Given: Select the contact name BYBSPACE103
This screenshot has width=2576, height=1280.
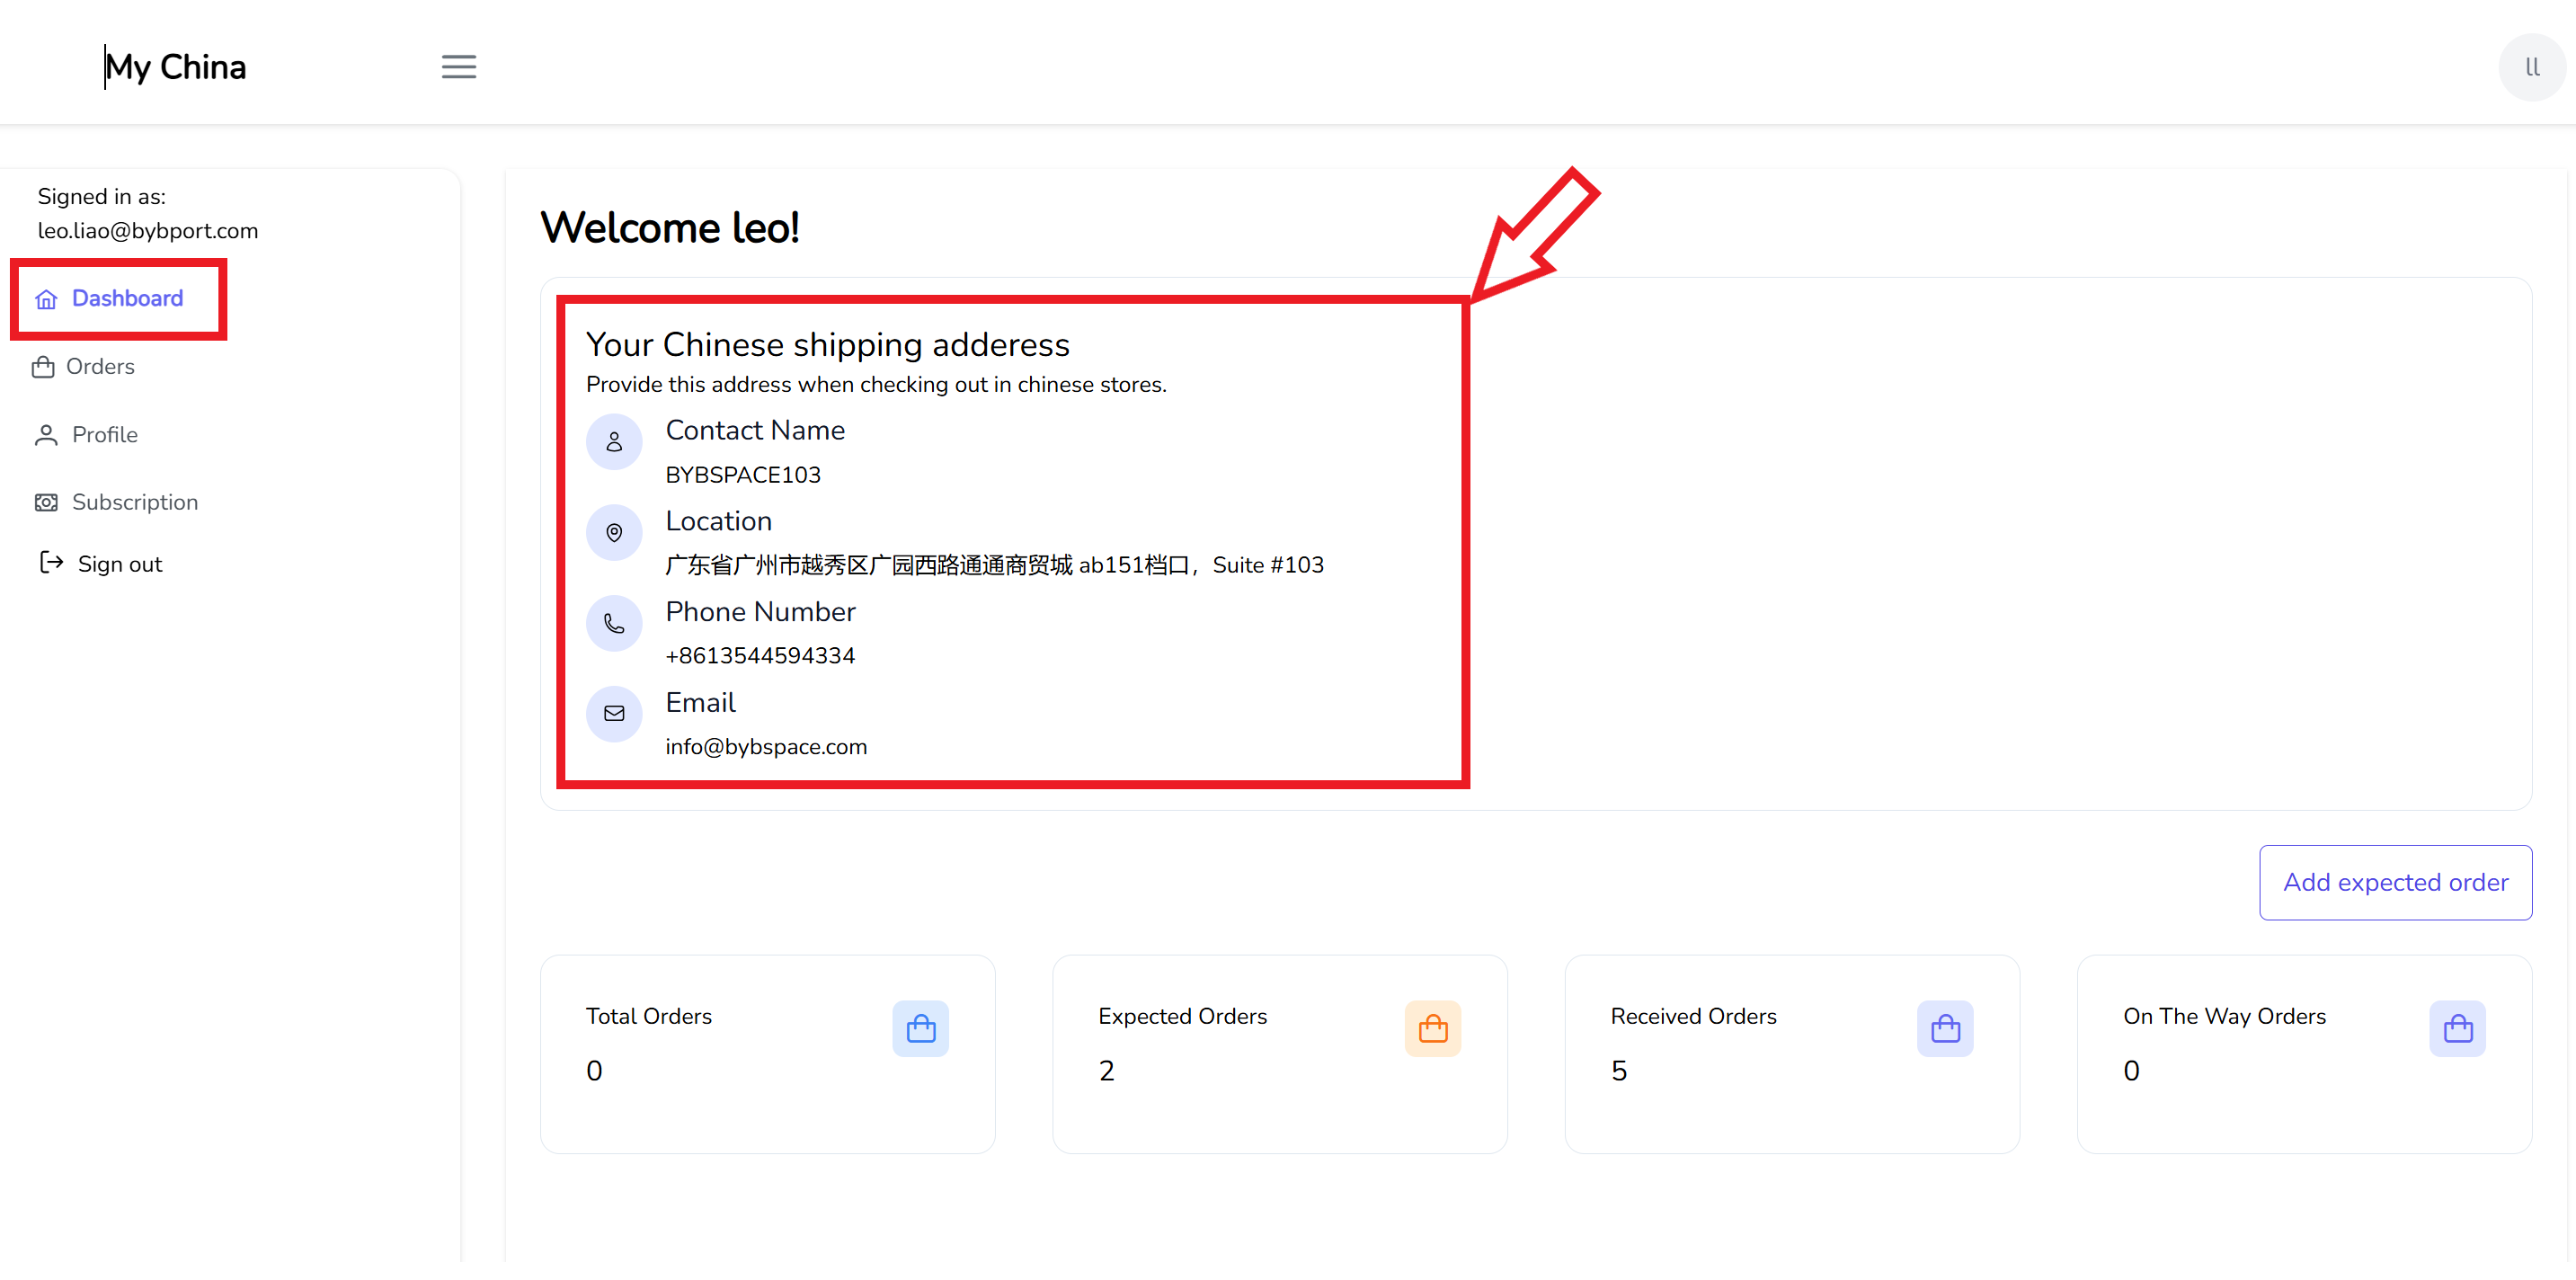Looking at the screenshot, I should 743,475.
